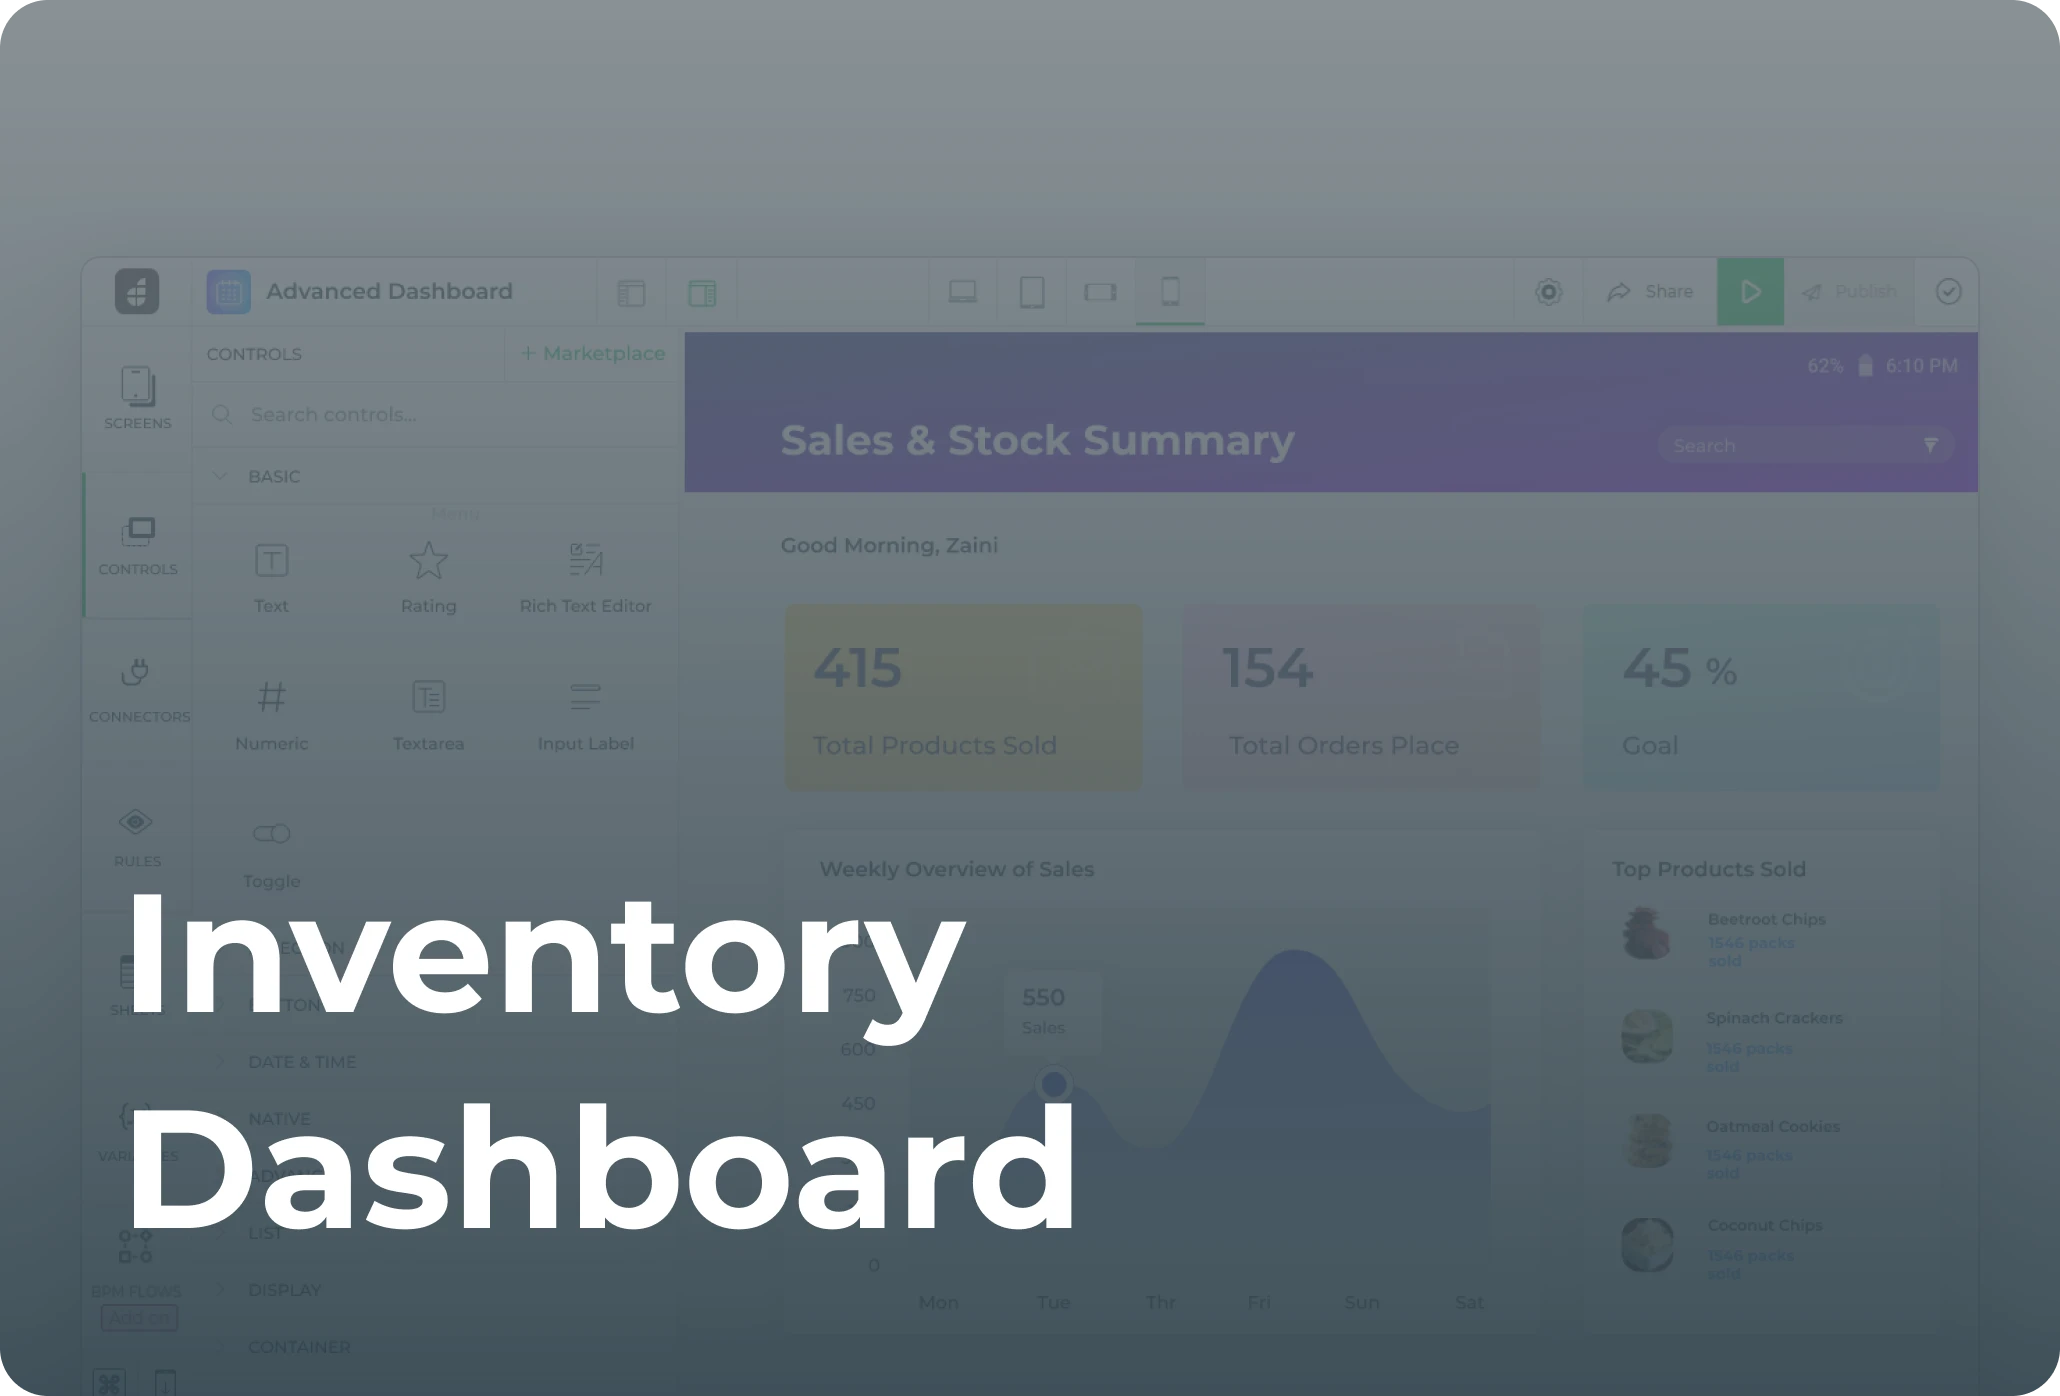Click the preview run icon
Screen dimensions: 2060x1396
point(1750,293)
